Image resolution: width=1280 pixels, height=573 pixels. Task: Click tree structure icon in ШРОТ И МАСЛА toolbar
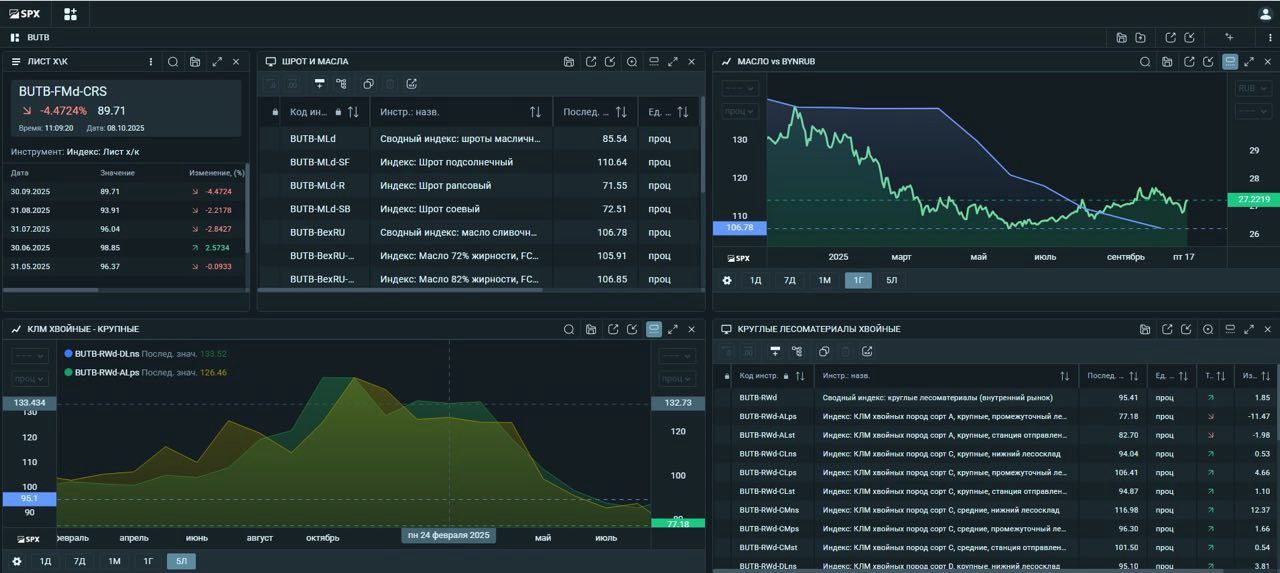[342, 84]
